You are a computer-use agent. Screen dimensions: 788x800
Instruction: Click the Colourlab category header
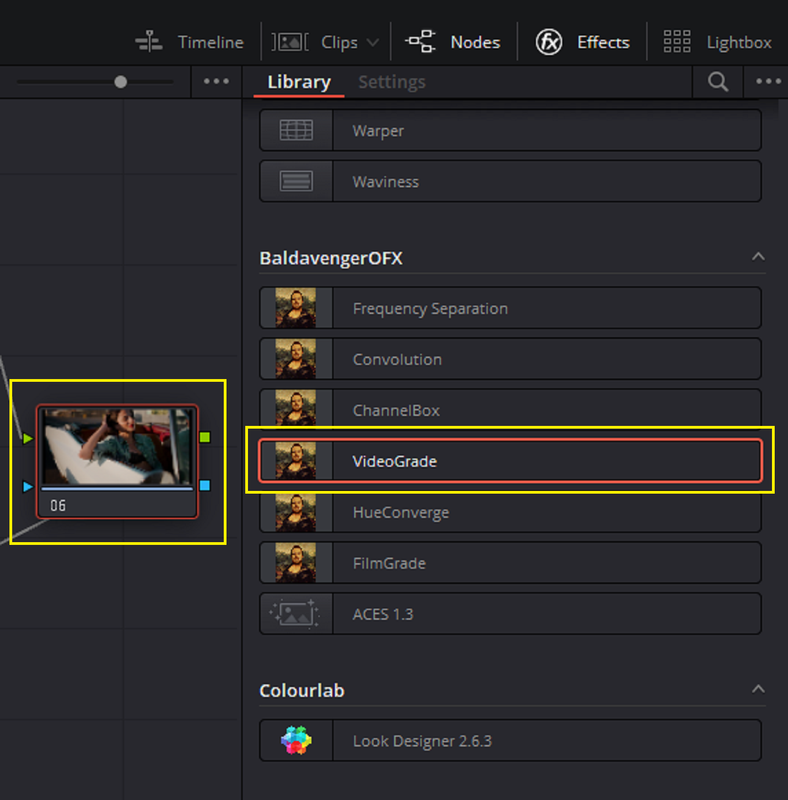point(302,690)
